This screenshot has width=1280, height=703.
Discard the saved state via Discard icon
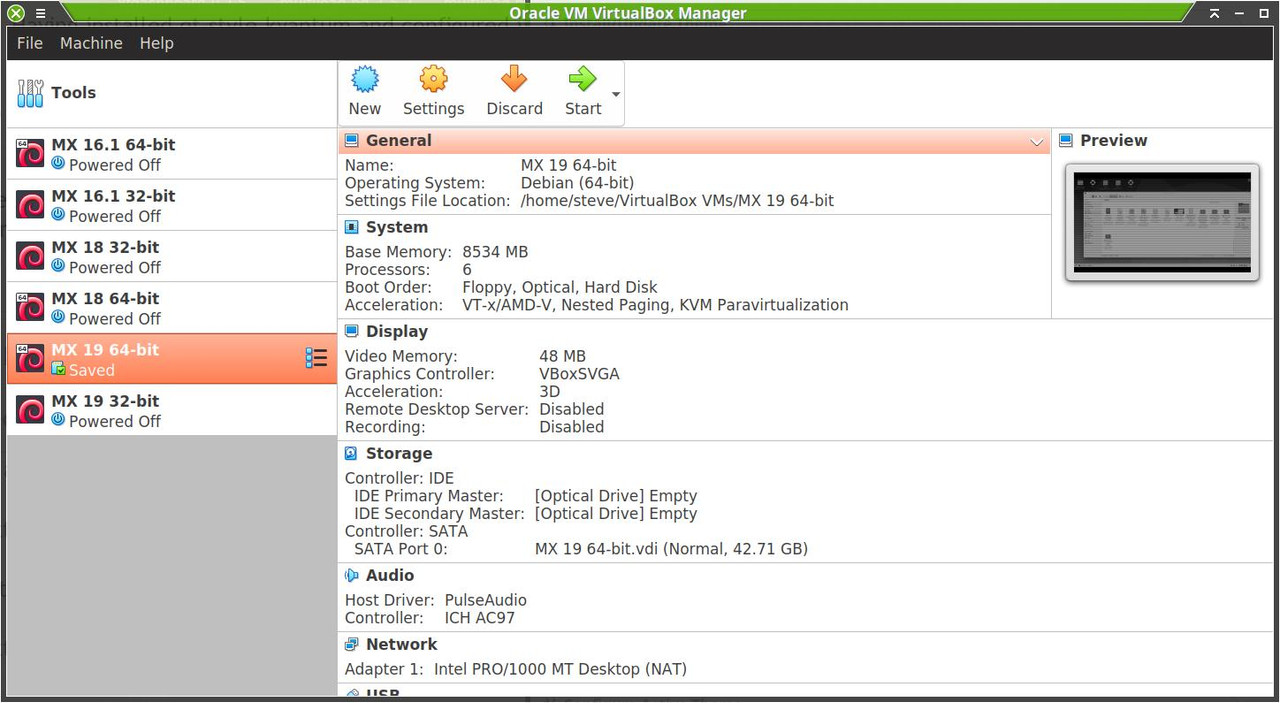tap(514, 79)
